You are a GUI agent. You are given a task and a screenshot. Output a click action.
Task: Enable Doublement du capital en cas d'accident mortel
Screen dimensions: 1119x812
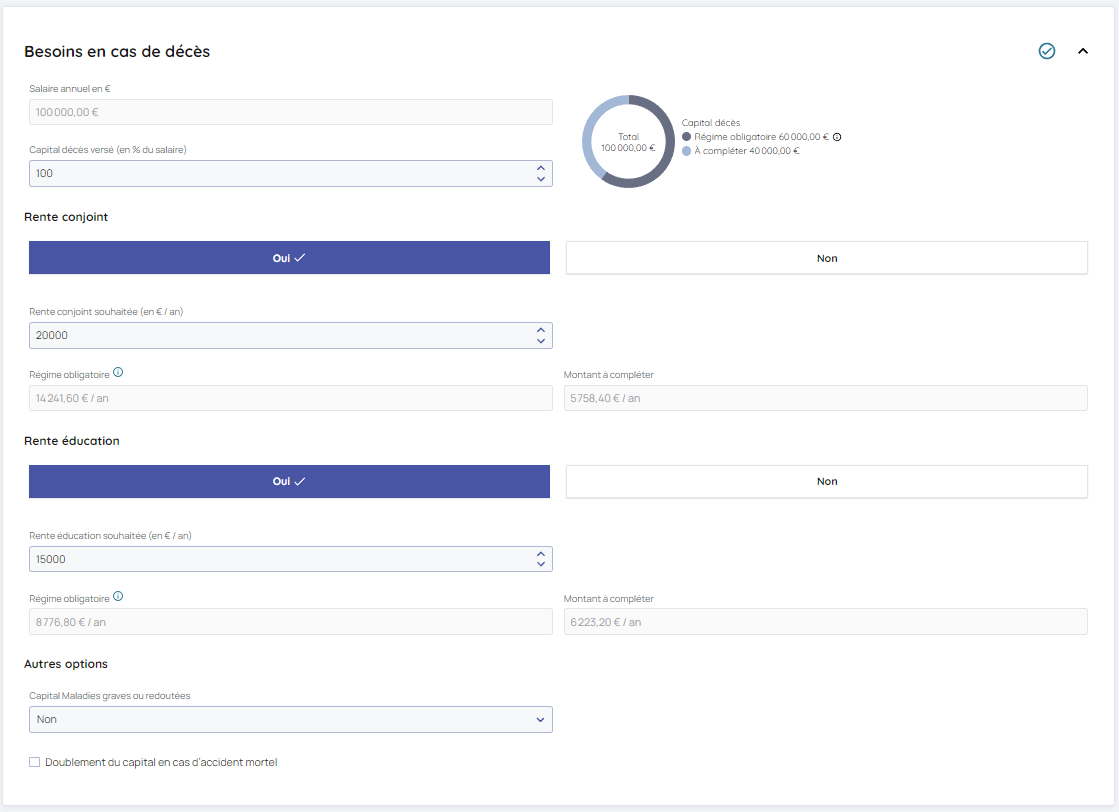point(35,762)
